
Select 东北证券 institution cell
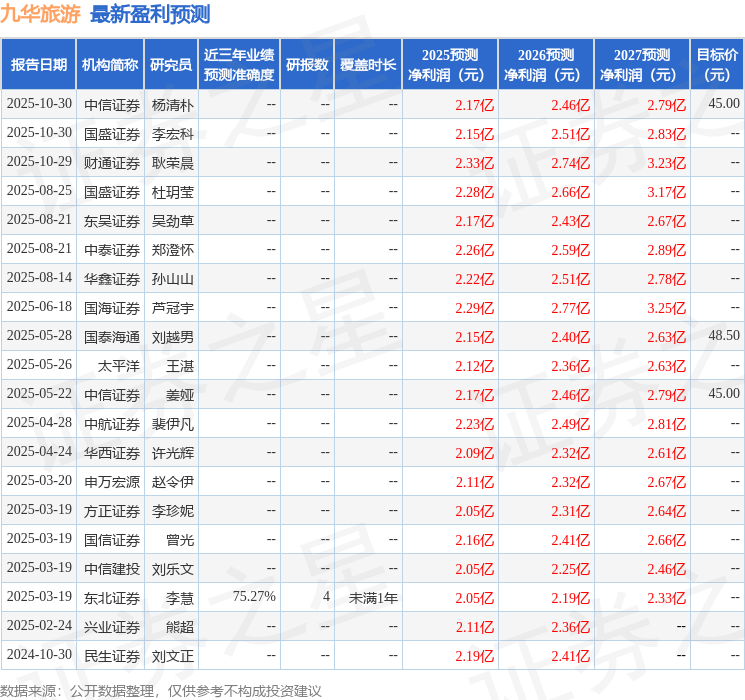112,598
